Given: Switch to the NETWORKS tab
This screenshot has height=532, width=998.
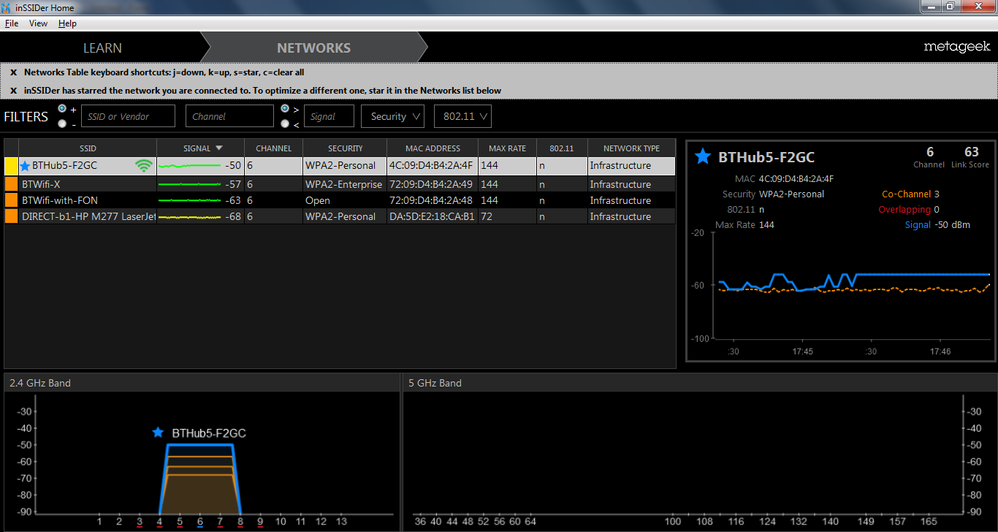Looking at the screenshot, I should click(x=313, y=48).
